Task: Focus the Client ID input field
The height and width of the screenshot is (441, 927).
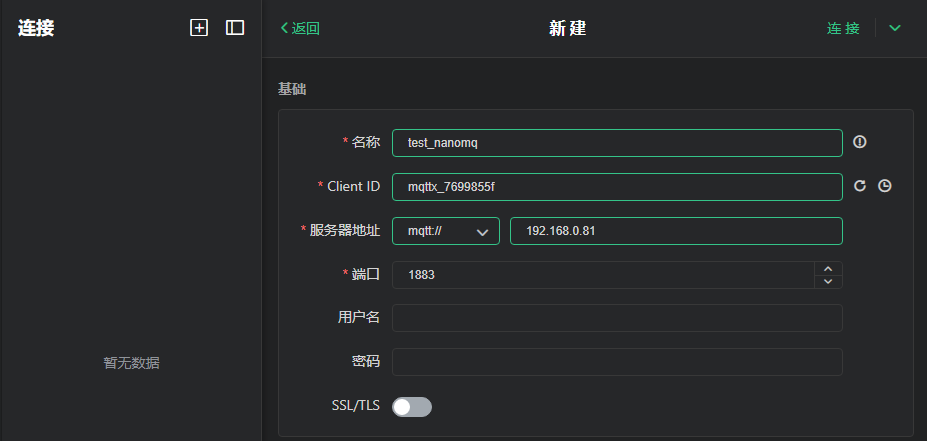Action: (x=617, y=187)
